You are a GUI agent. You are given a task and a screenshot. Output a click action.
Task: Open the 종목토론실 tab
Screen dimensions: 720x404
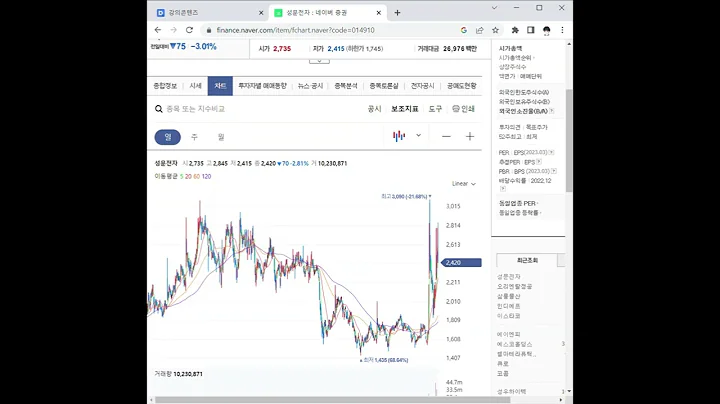[x=384, y=86]
